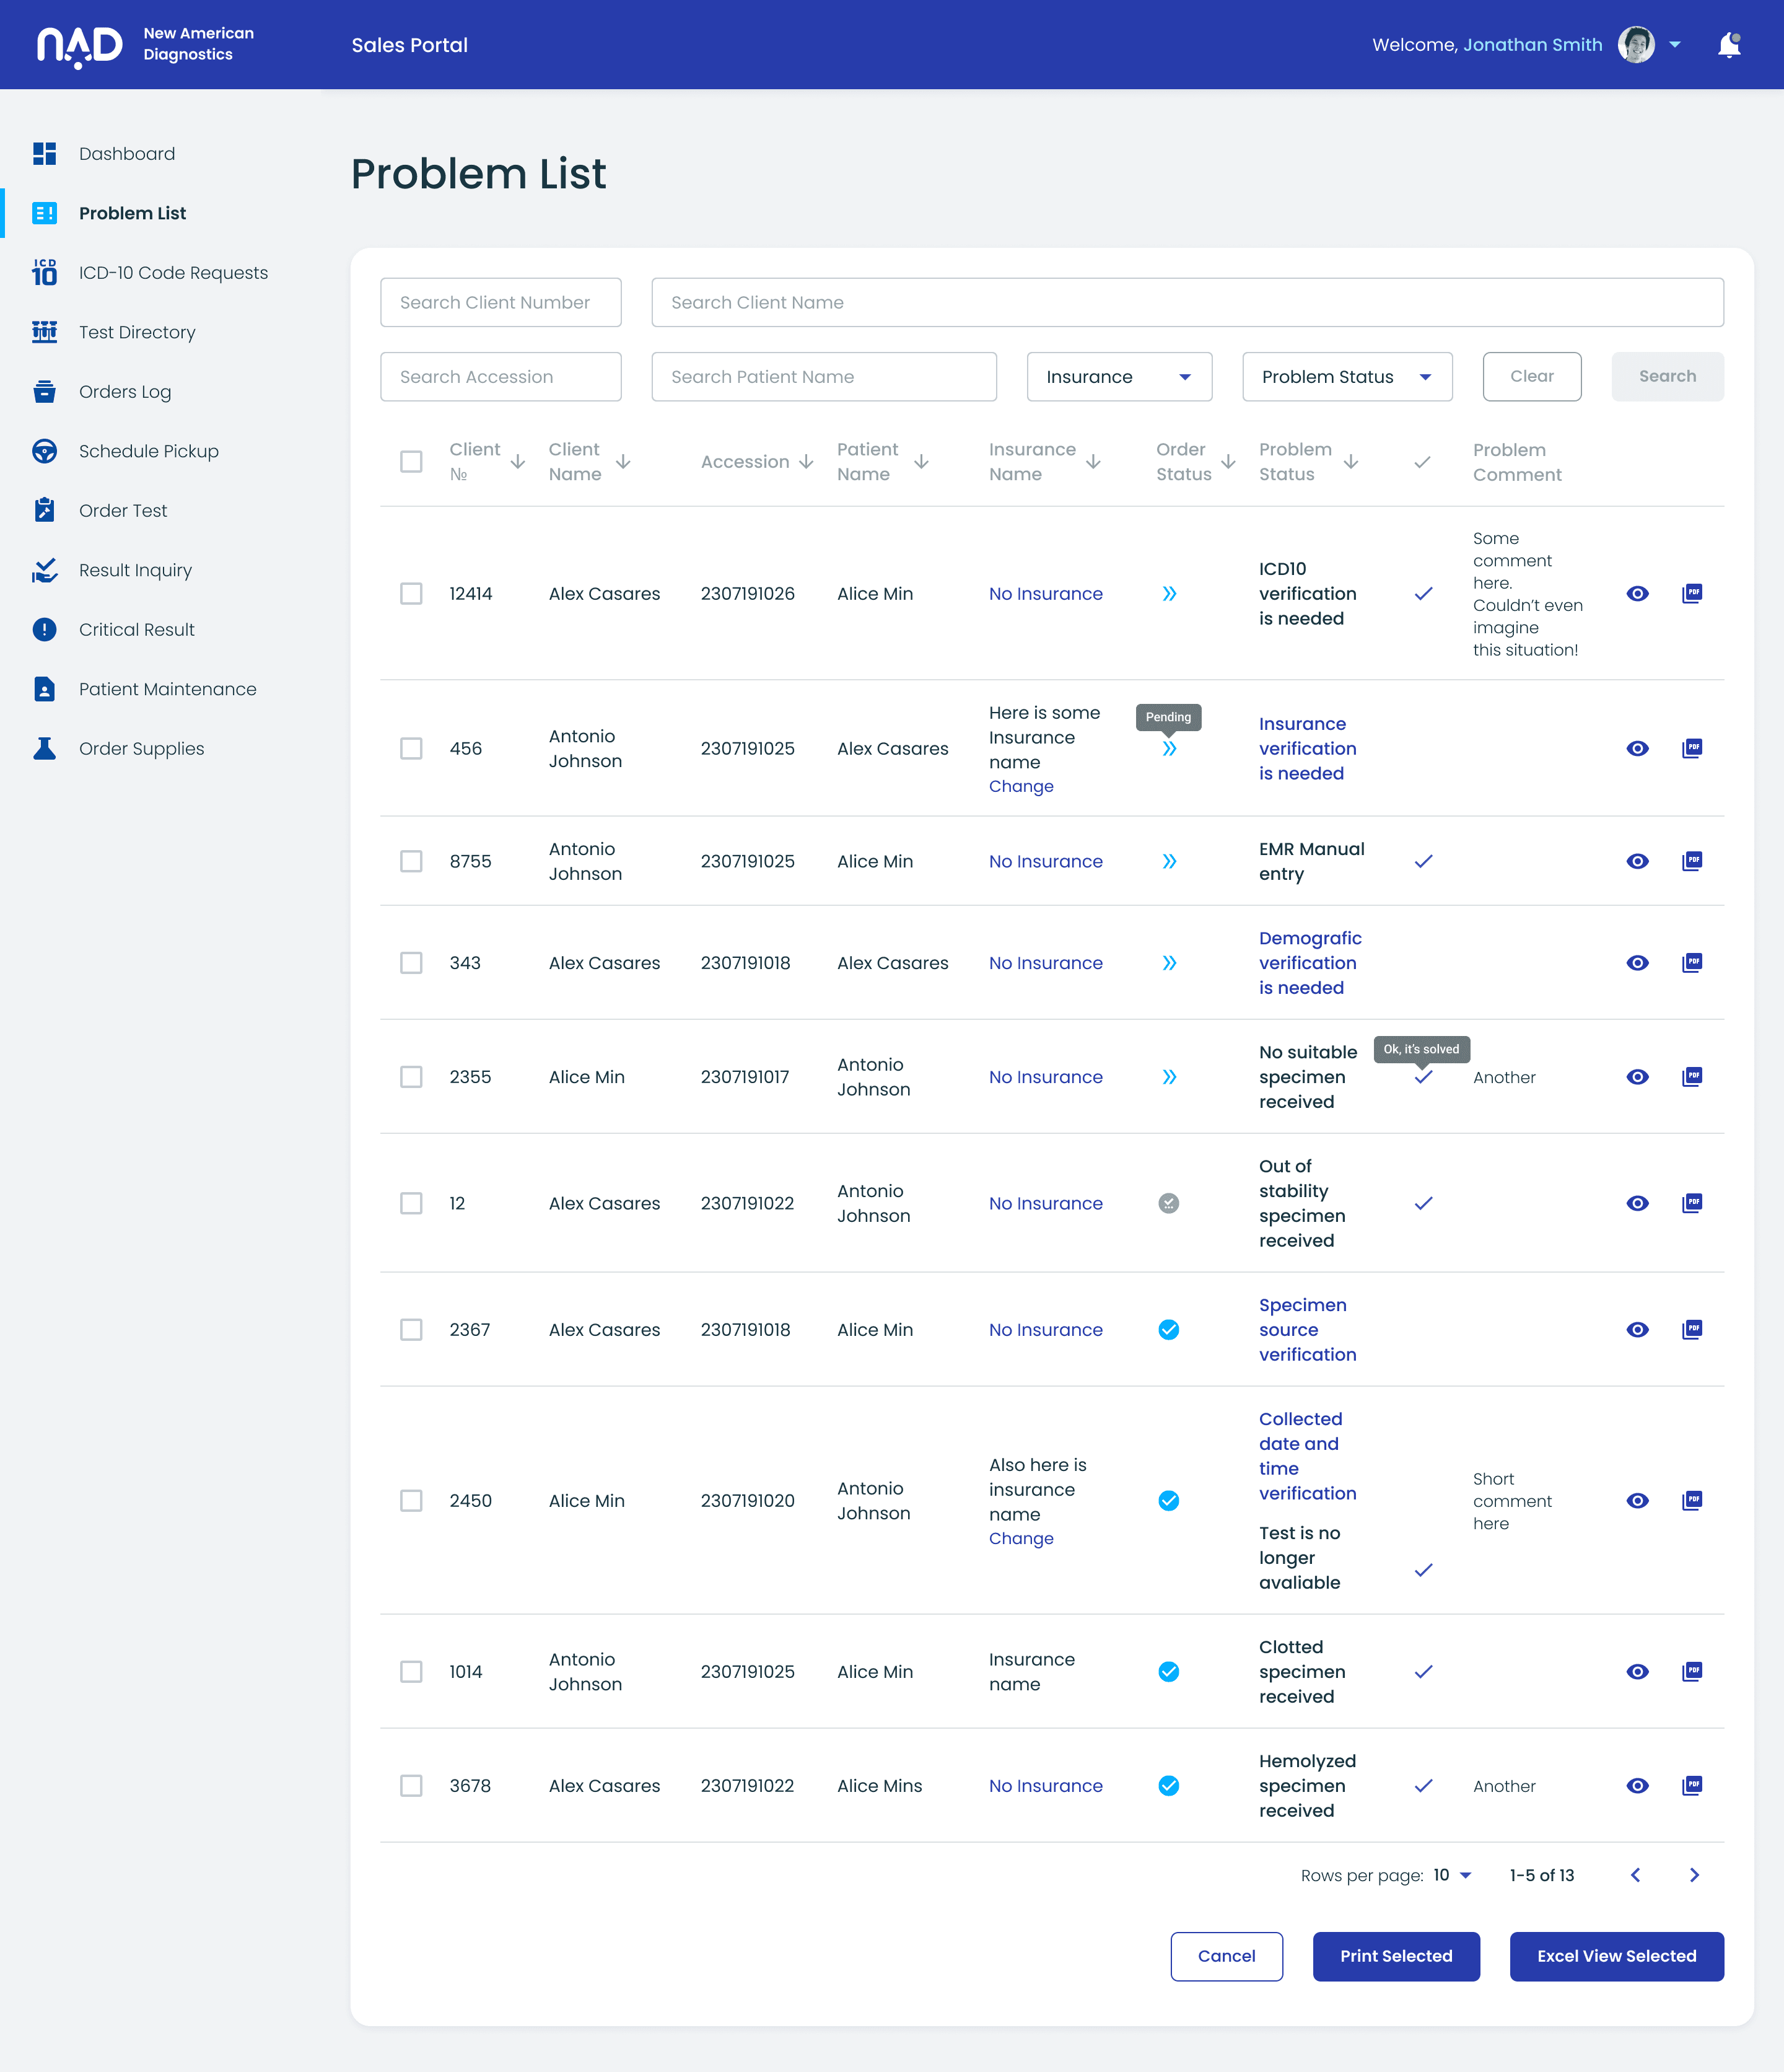Go to previous page of results
The image size is (1784, 2072).
point(1636,1875)
